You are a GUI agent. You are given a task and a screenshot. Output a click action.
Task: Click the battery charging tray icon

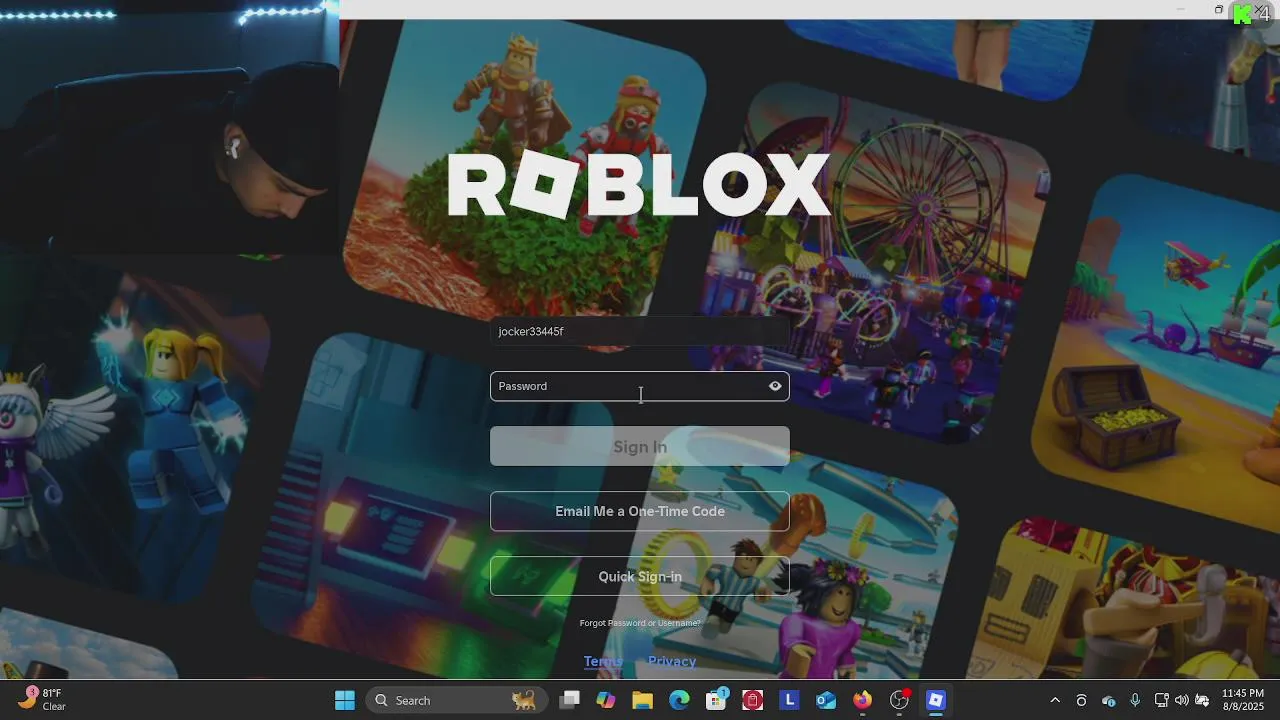pos(1203,700)
